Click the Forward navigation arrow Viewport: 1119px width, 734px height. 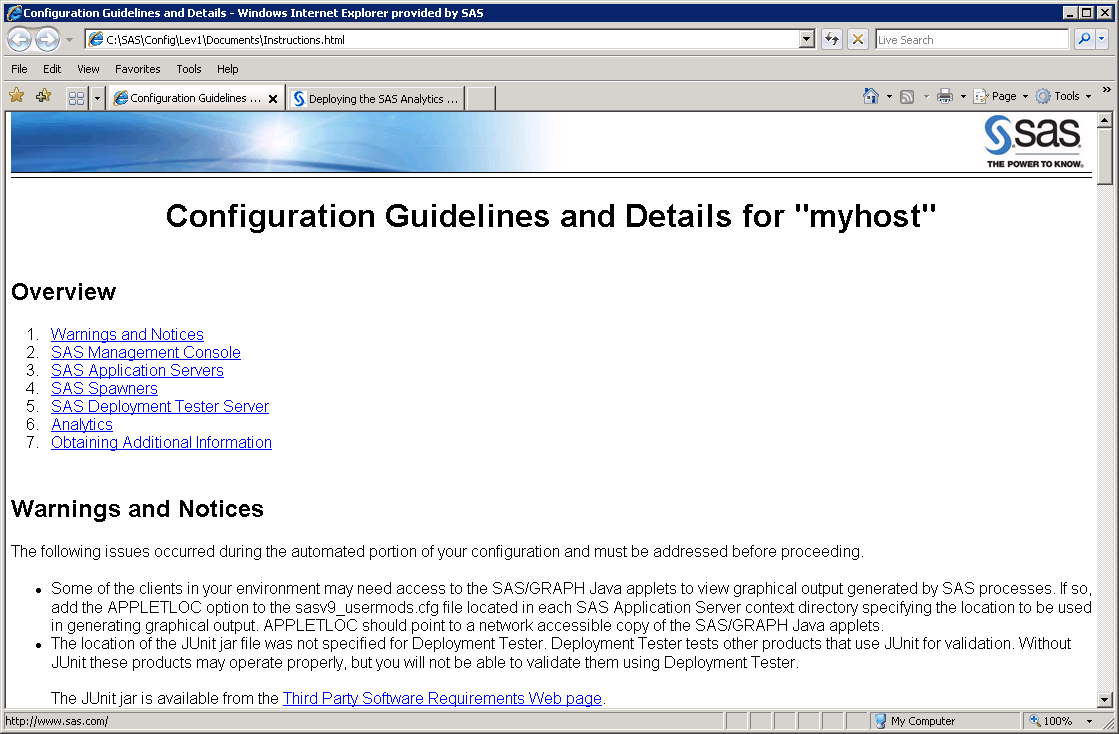(x=47, y=40)
